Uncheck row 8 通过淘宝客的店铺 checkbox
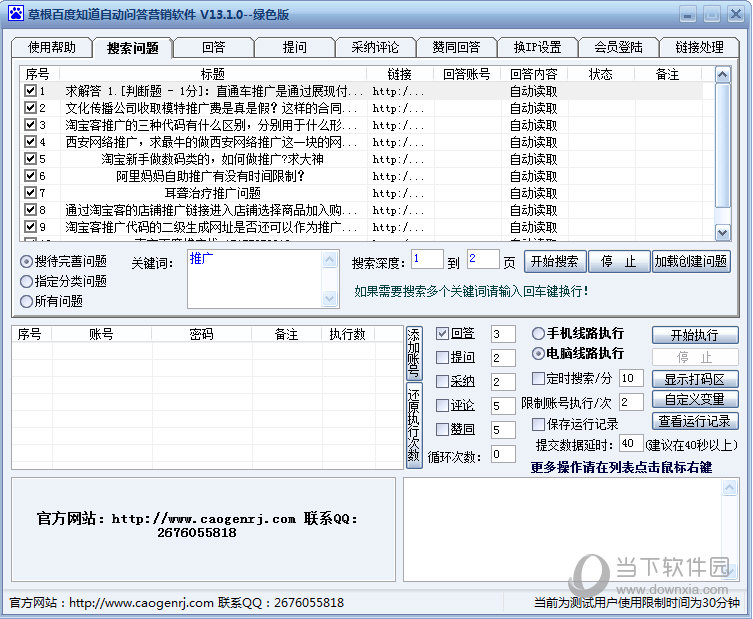753x619 pixels. point(30,210)
